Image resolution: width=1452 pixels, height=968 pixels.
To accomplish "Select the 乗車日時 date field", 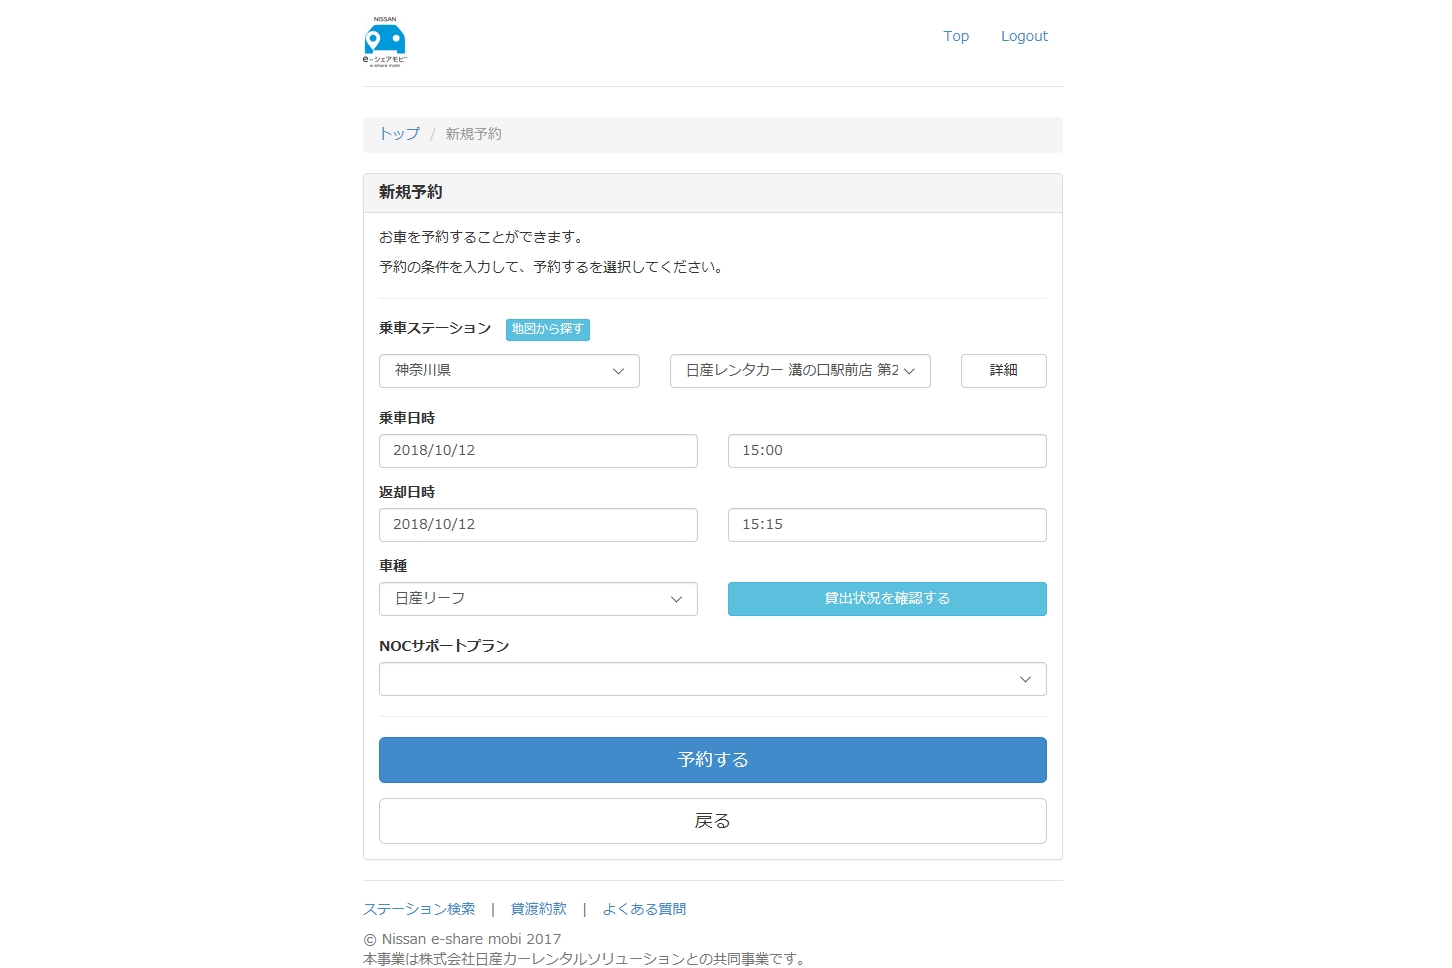I will [538, 451].
